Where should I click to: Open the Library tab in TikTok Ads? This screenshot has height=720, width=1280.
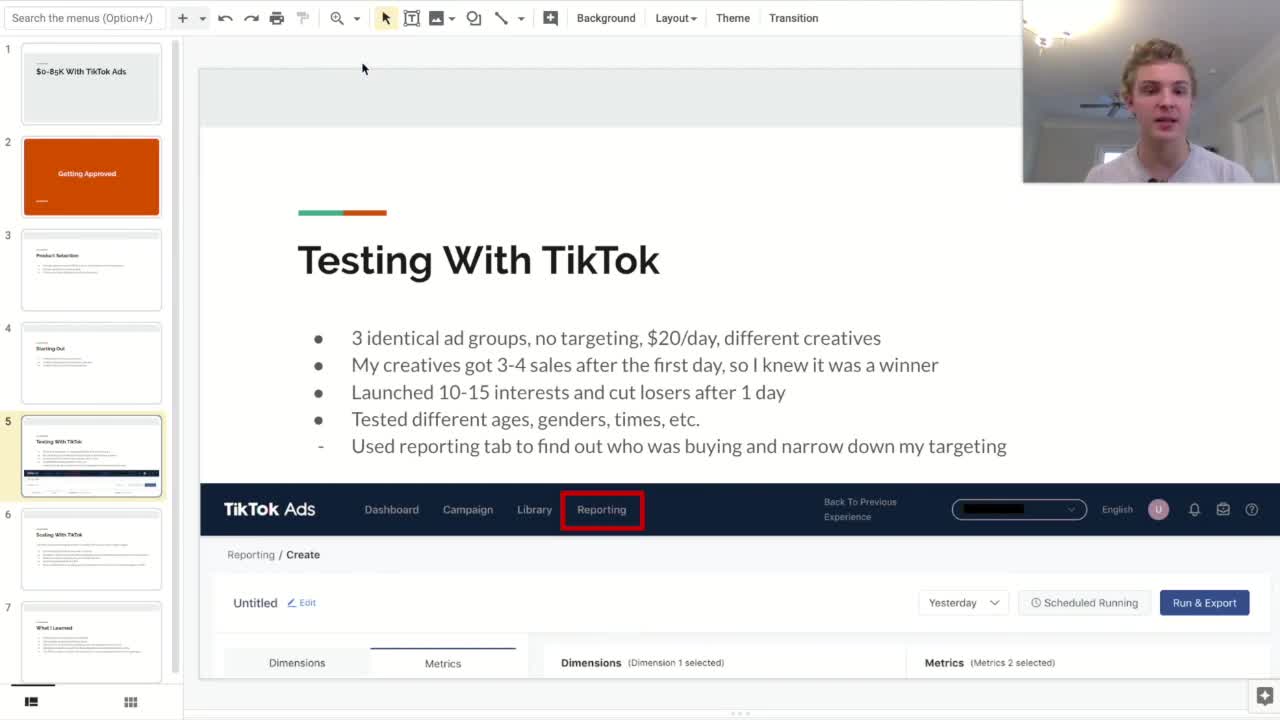pyautogui.click(x=534, y=510)
